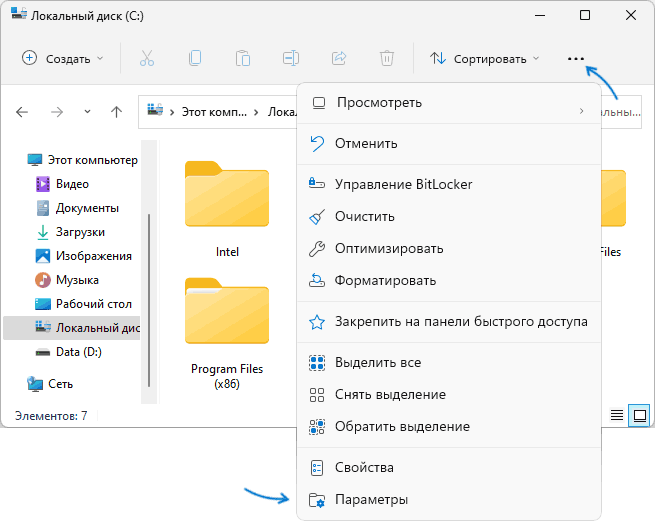The image size is (655, 521).
Task: Choose Отменить in the menu
Action: 449,144
